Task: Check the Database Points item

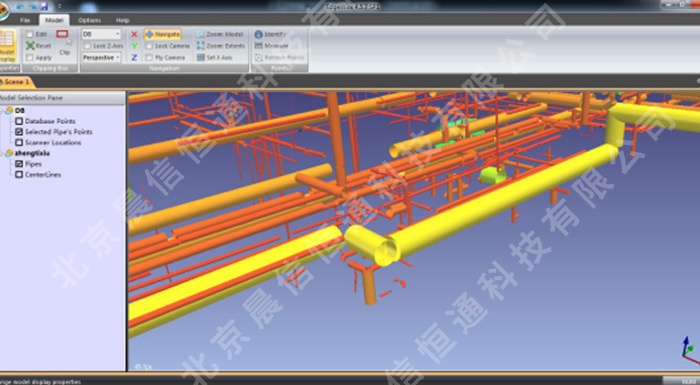Action: pos(19,121)
